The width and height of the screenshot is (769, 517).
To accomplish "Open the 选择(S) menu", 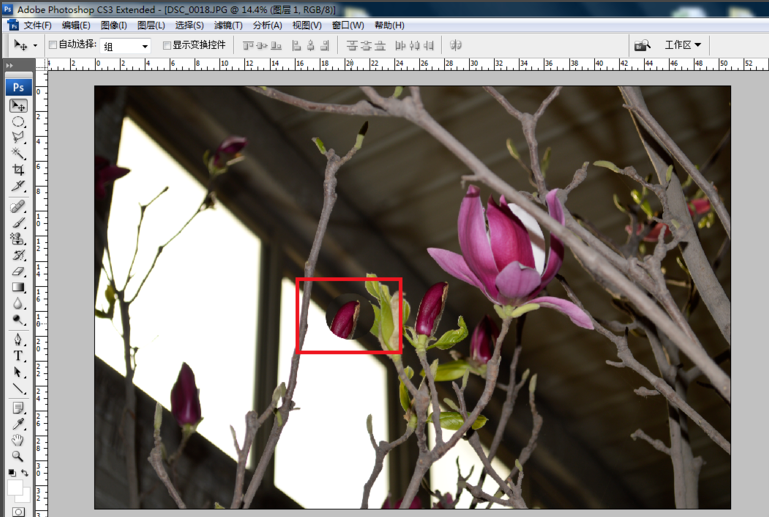I will 189,26.
